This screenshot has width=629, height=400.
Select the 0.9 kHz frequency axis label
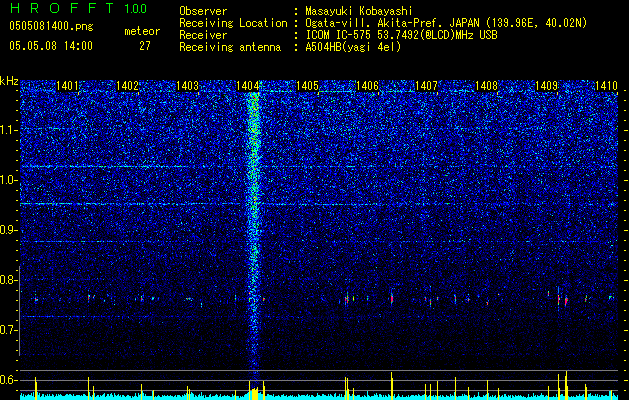pos(8,230)
